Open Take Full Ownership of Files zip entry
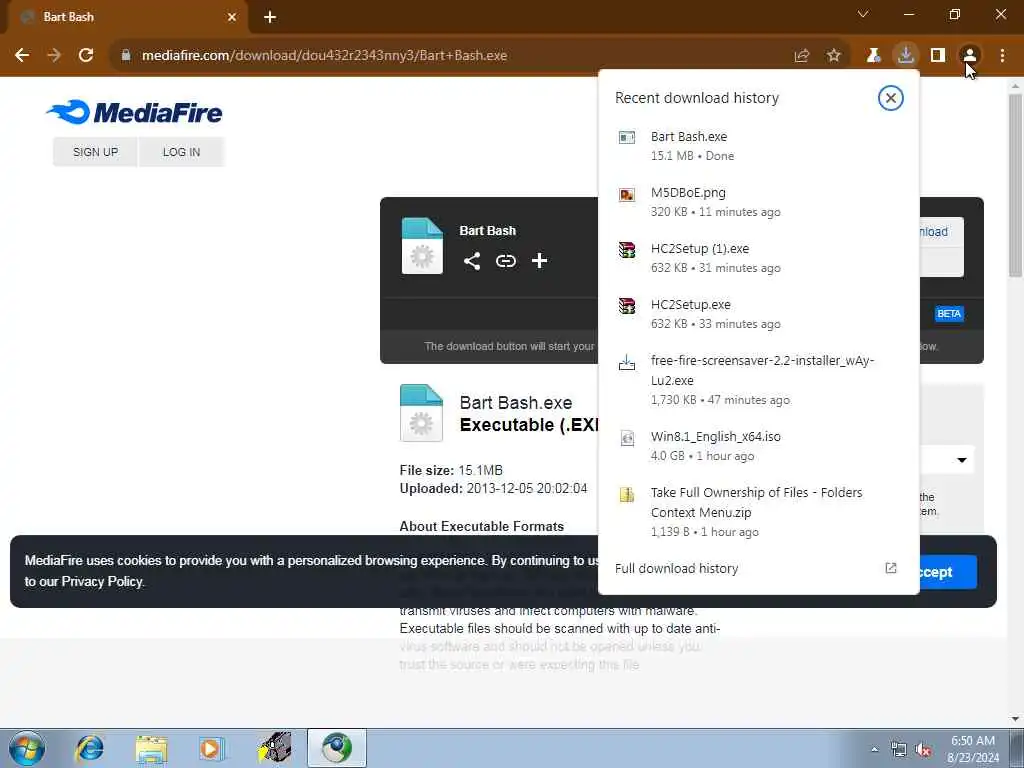1024x768 pixels. point(759,512)
